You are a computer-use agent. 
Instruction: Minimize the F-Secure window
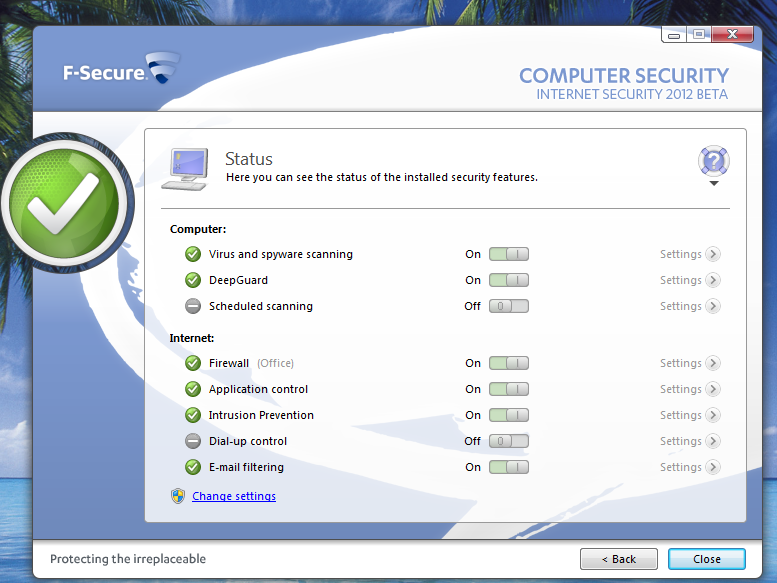pyautogui.click(x=674, y=35)
